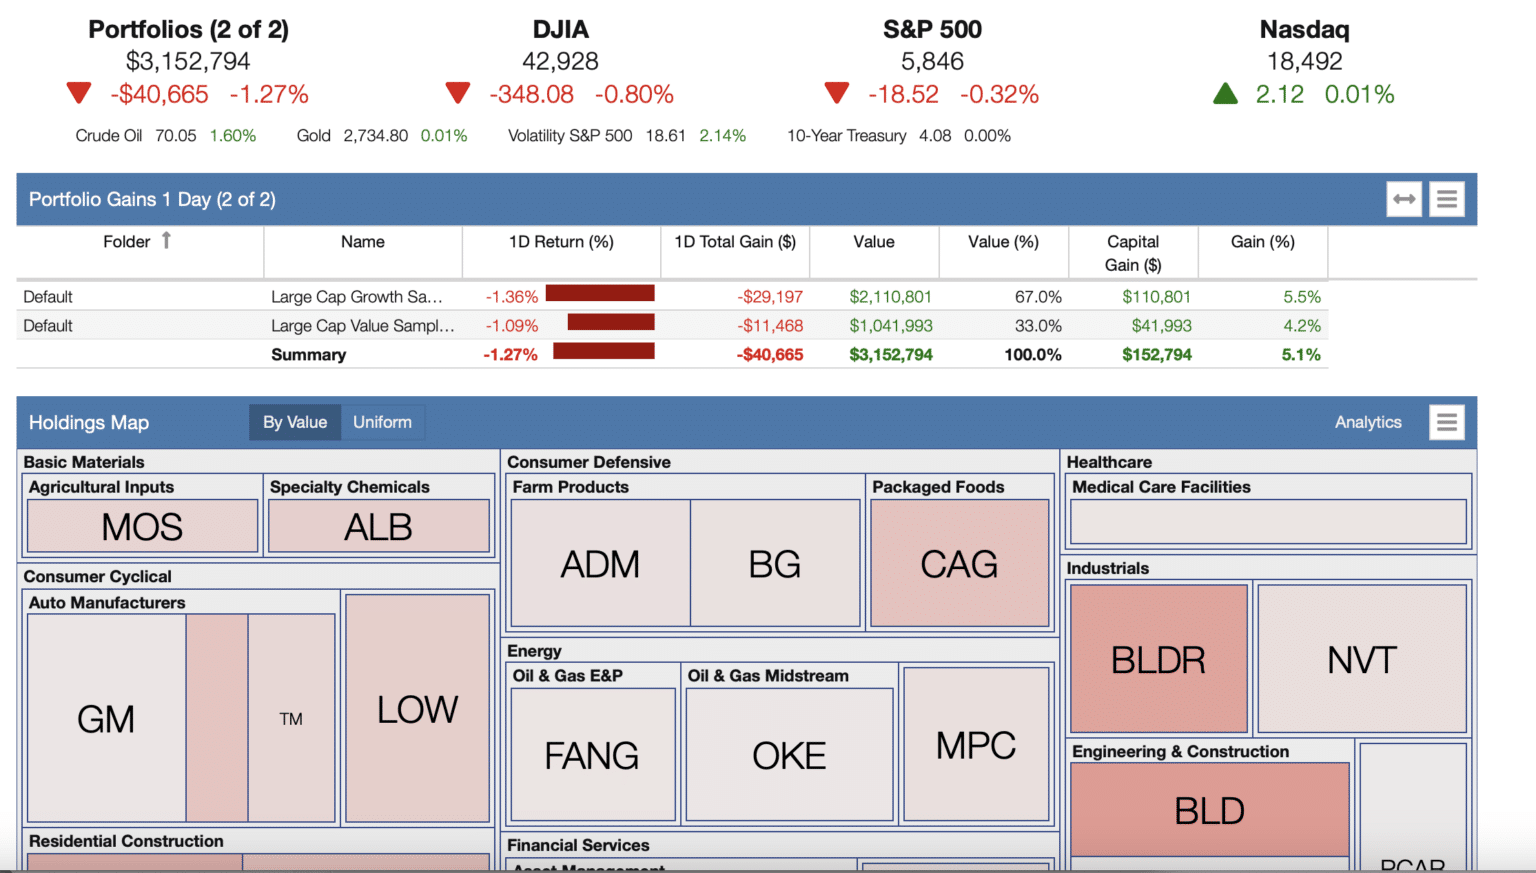Image resolution: width=1536 pixels, height=873 pixels.
Task: Expand the Portfolio Gains table width
Action: pos(1403,198)
